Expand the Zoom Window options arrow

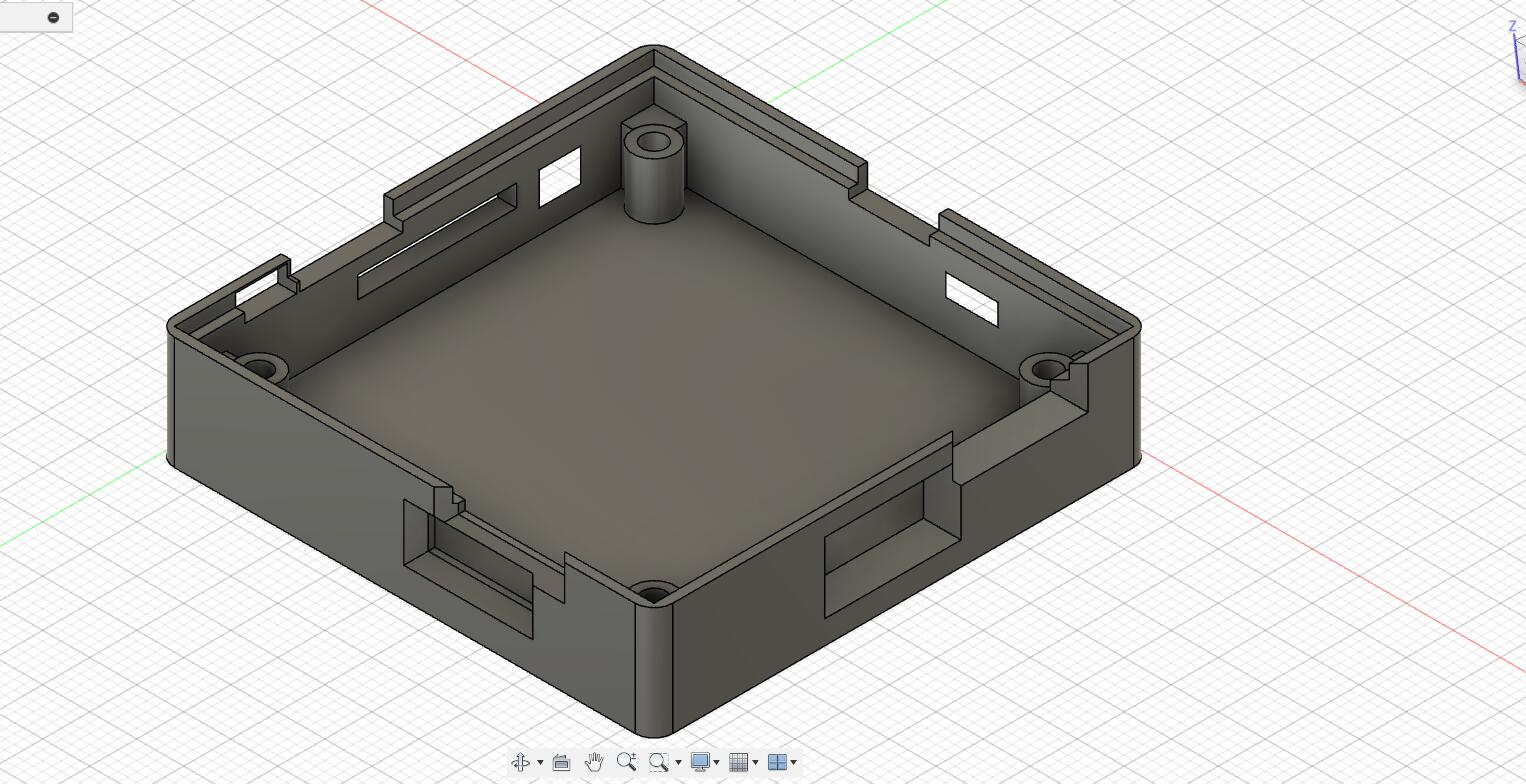click(x=678, y=762)
